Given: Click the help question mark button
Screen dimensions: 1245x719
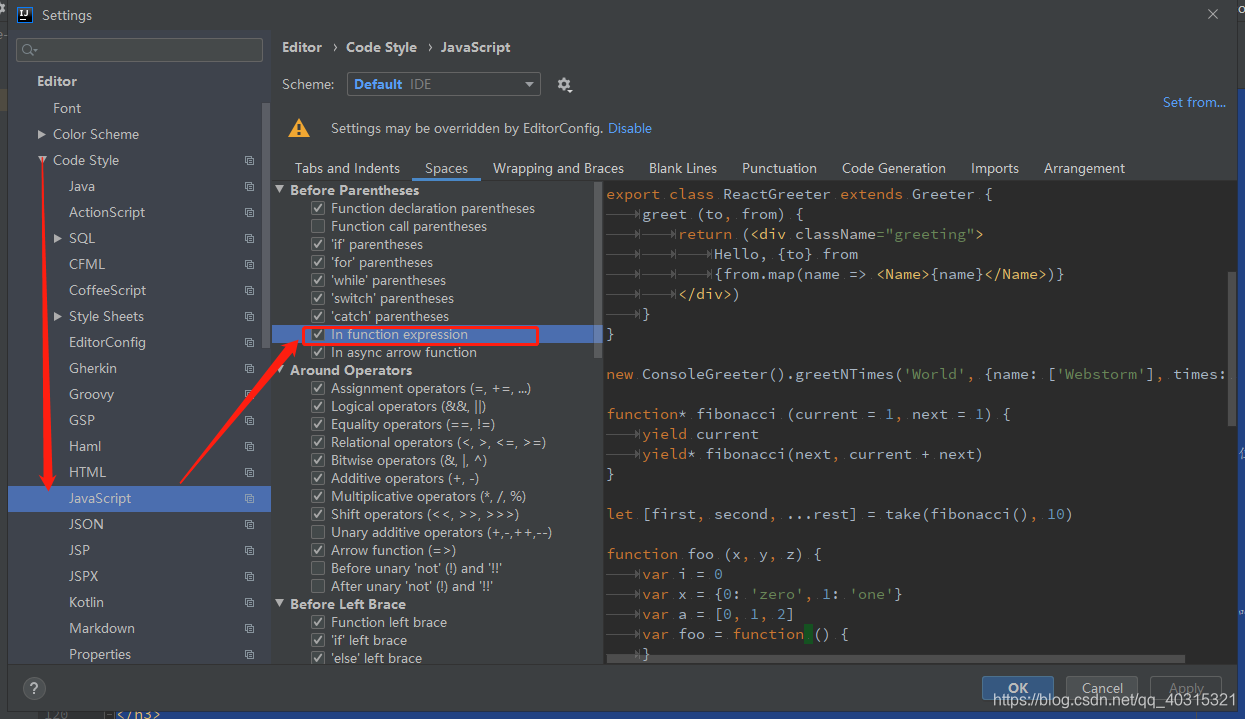Looking at the screenshot, I should tap(34, 689).
